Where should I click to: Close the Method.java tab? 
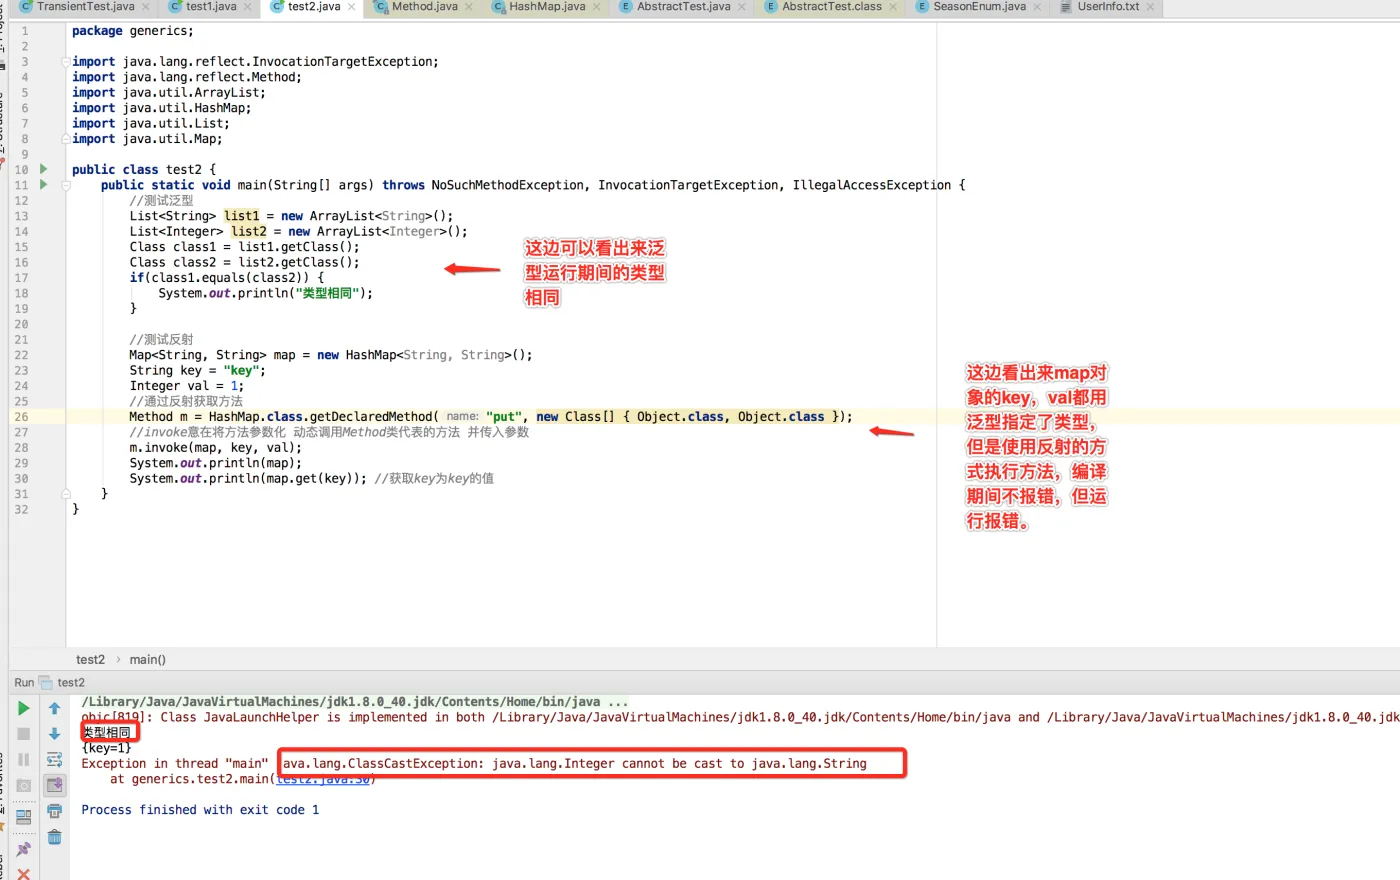pos(469,7)
